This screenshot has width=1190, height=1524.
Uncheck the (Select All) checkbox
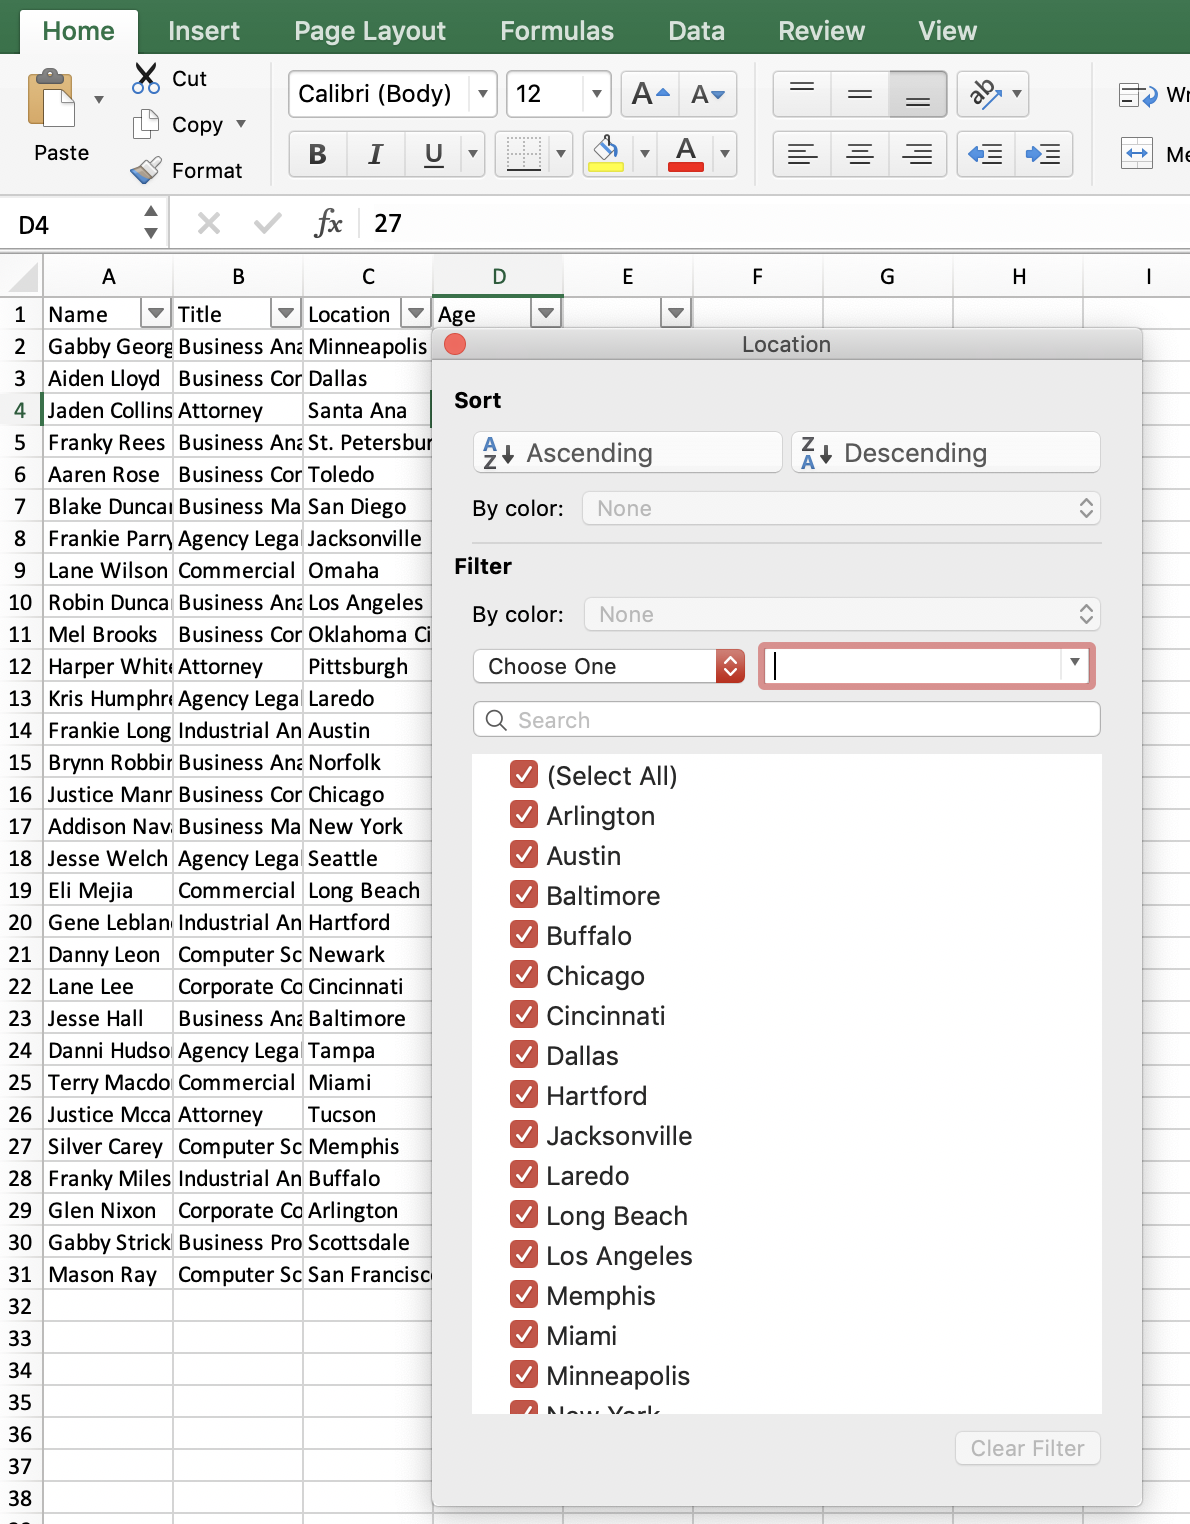click(524, 774)
